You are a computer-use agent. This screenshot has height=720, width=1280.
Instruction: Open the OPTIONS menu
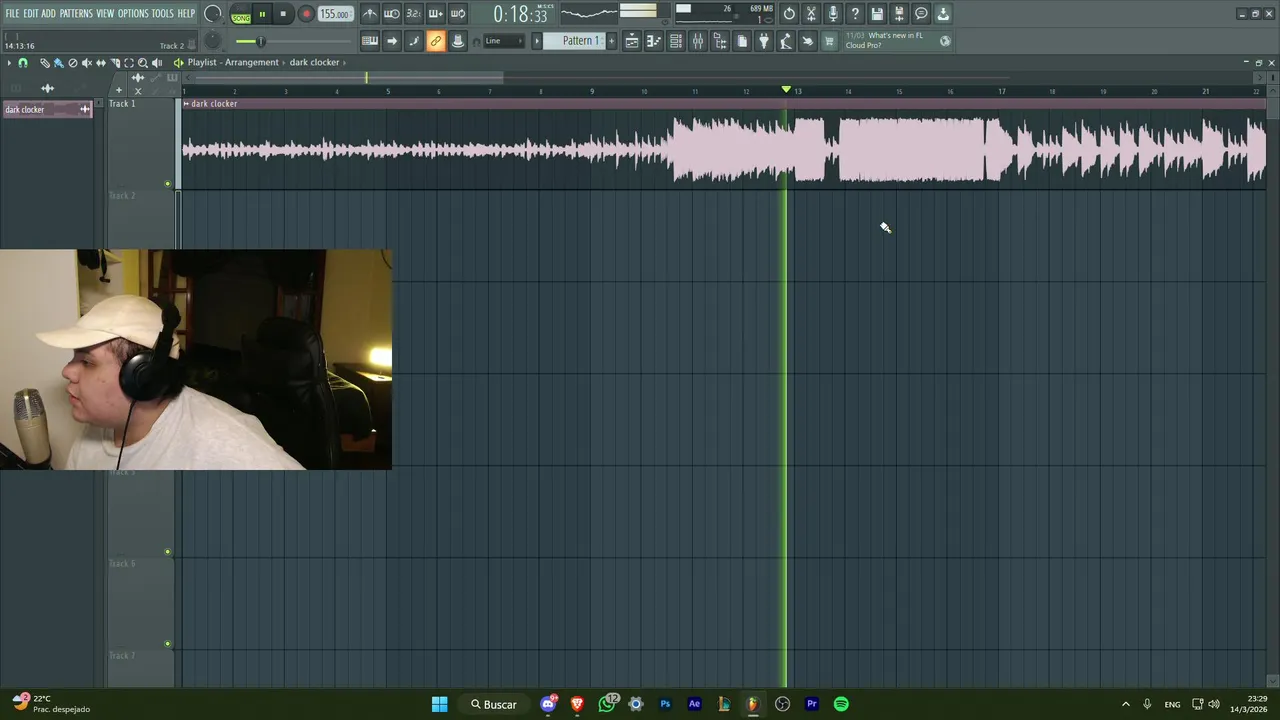[133, 13]
